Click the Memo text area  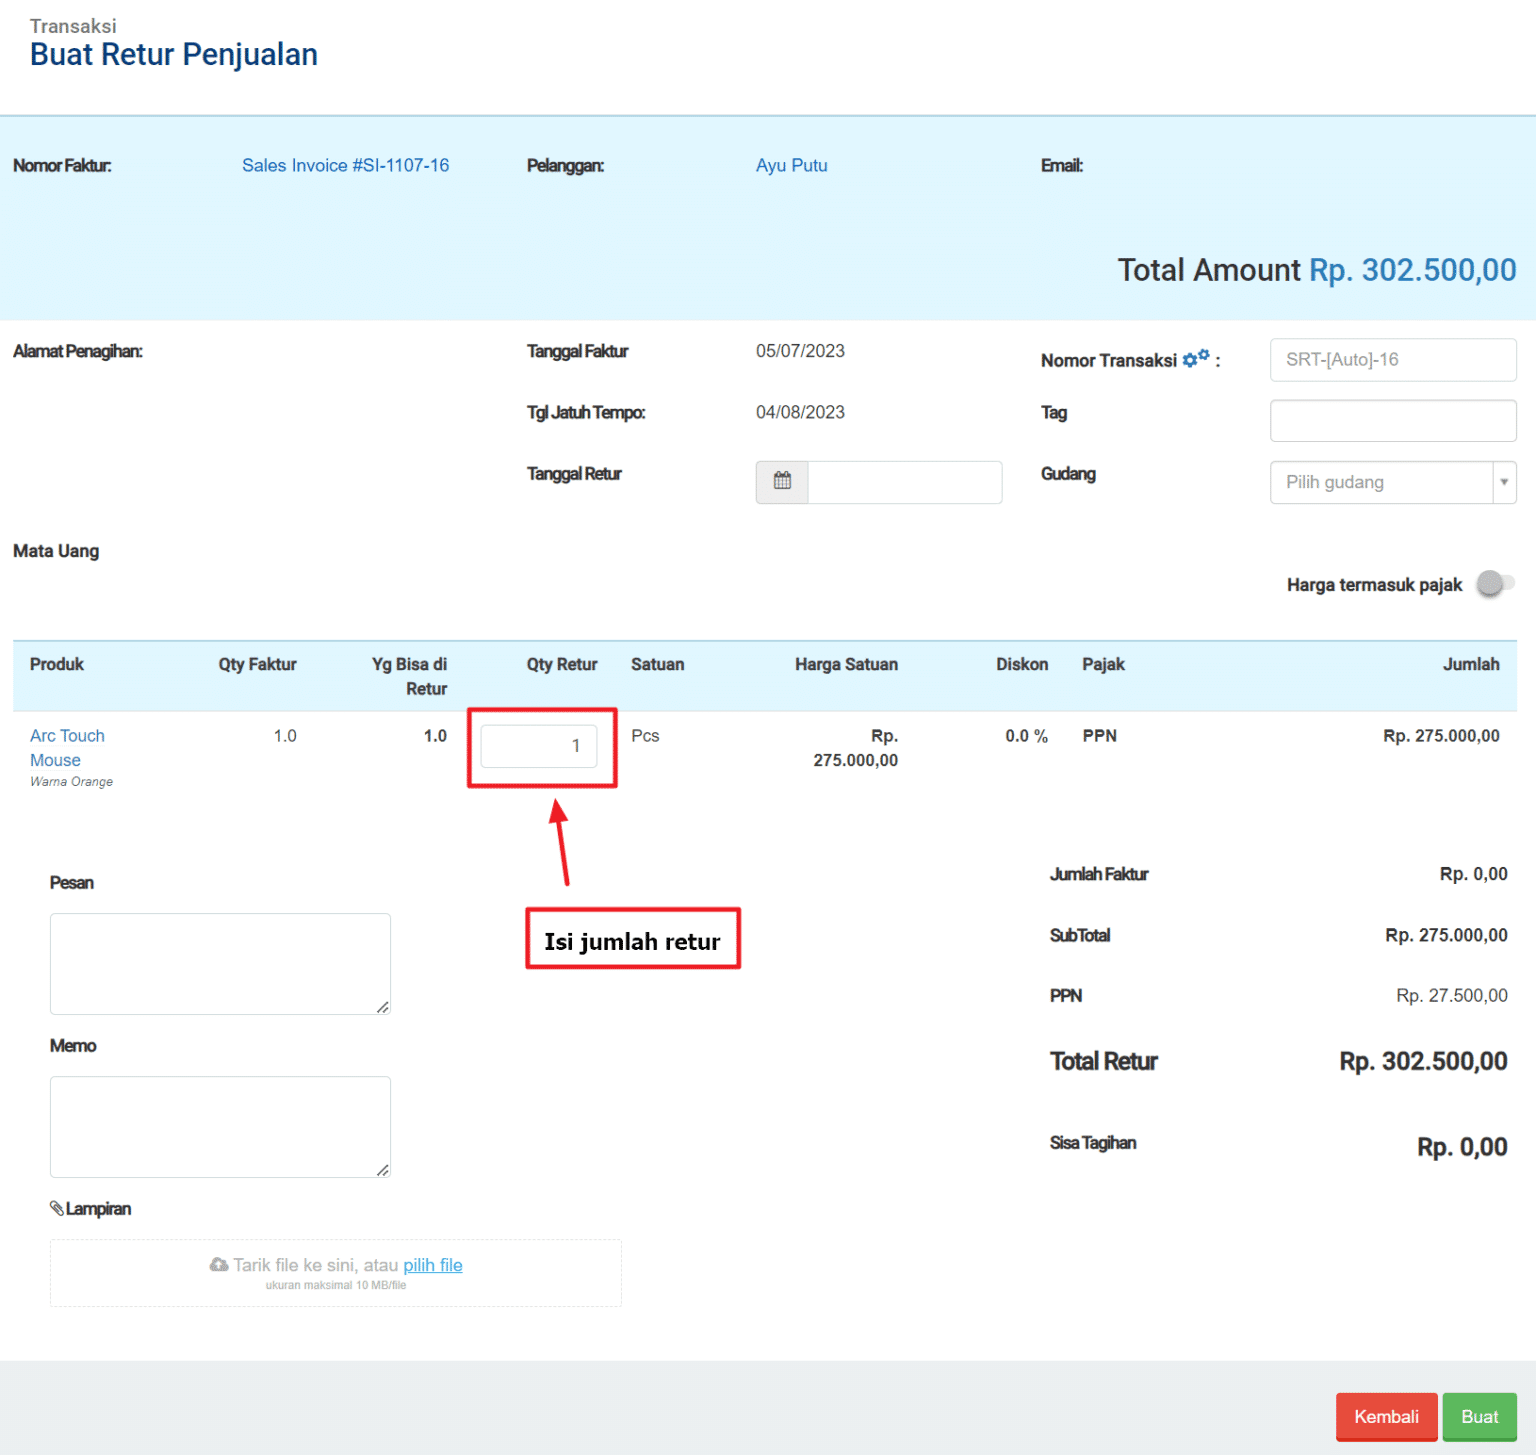point(220,1126)
